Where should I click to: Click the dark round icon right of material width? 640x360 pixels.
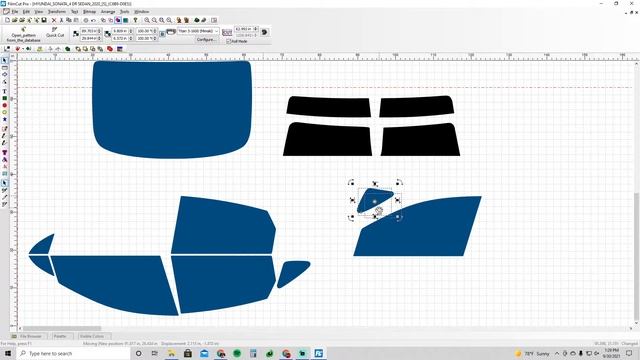pos(264,32)
